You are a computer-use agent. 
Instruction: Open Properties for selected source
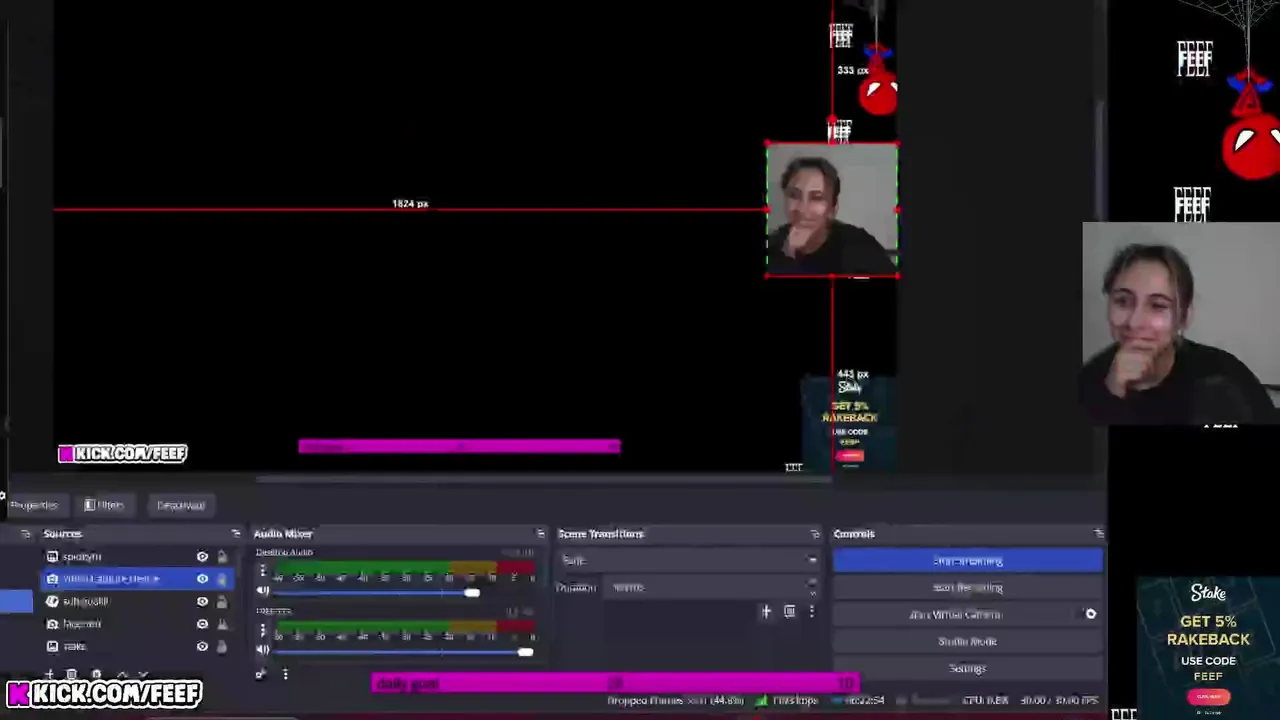coord(34,505)
